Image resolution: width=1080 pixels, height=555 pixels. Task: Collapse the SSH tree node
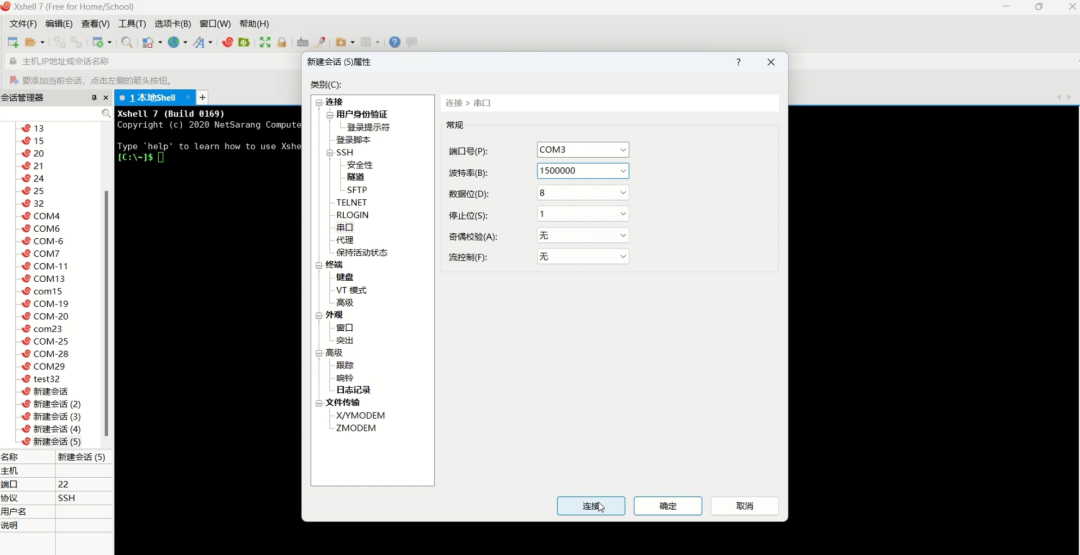coord(330,152)
